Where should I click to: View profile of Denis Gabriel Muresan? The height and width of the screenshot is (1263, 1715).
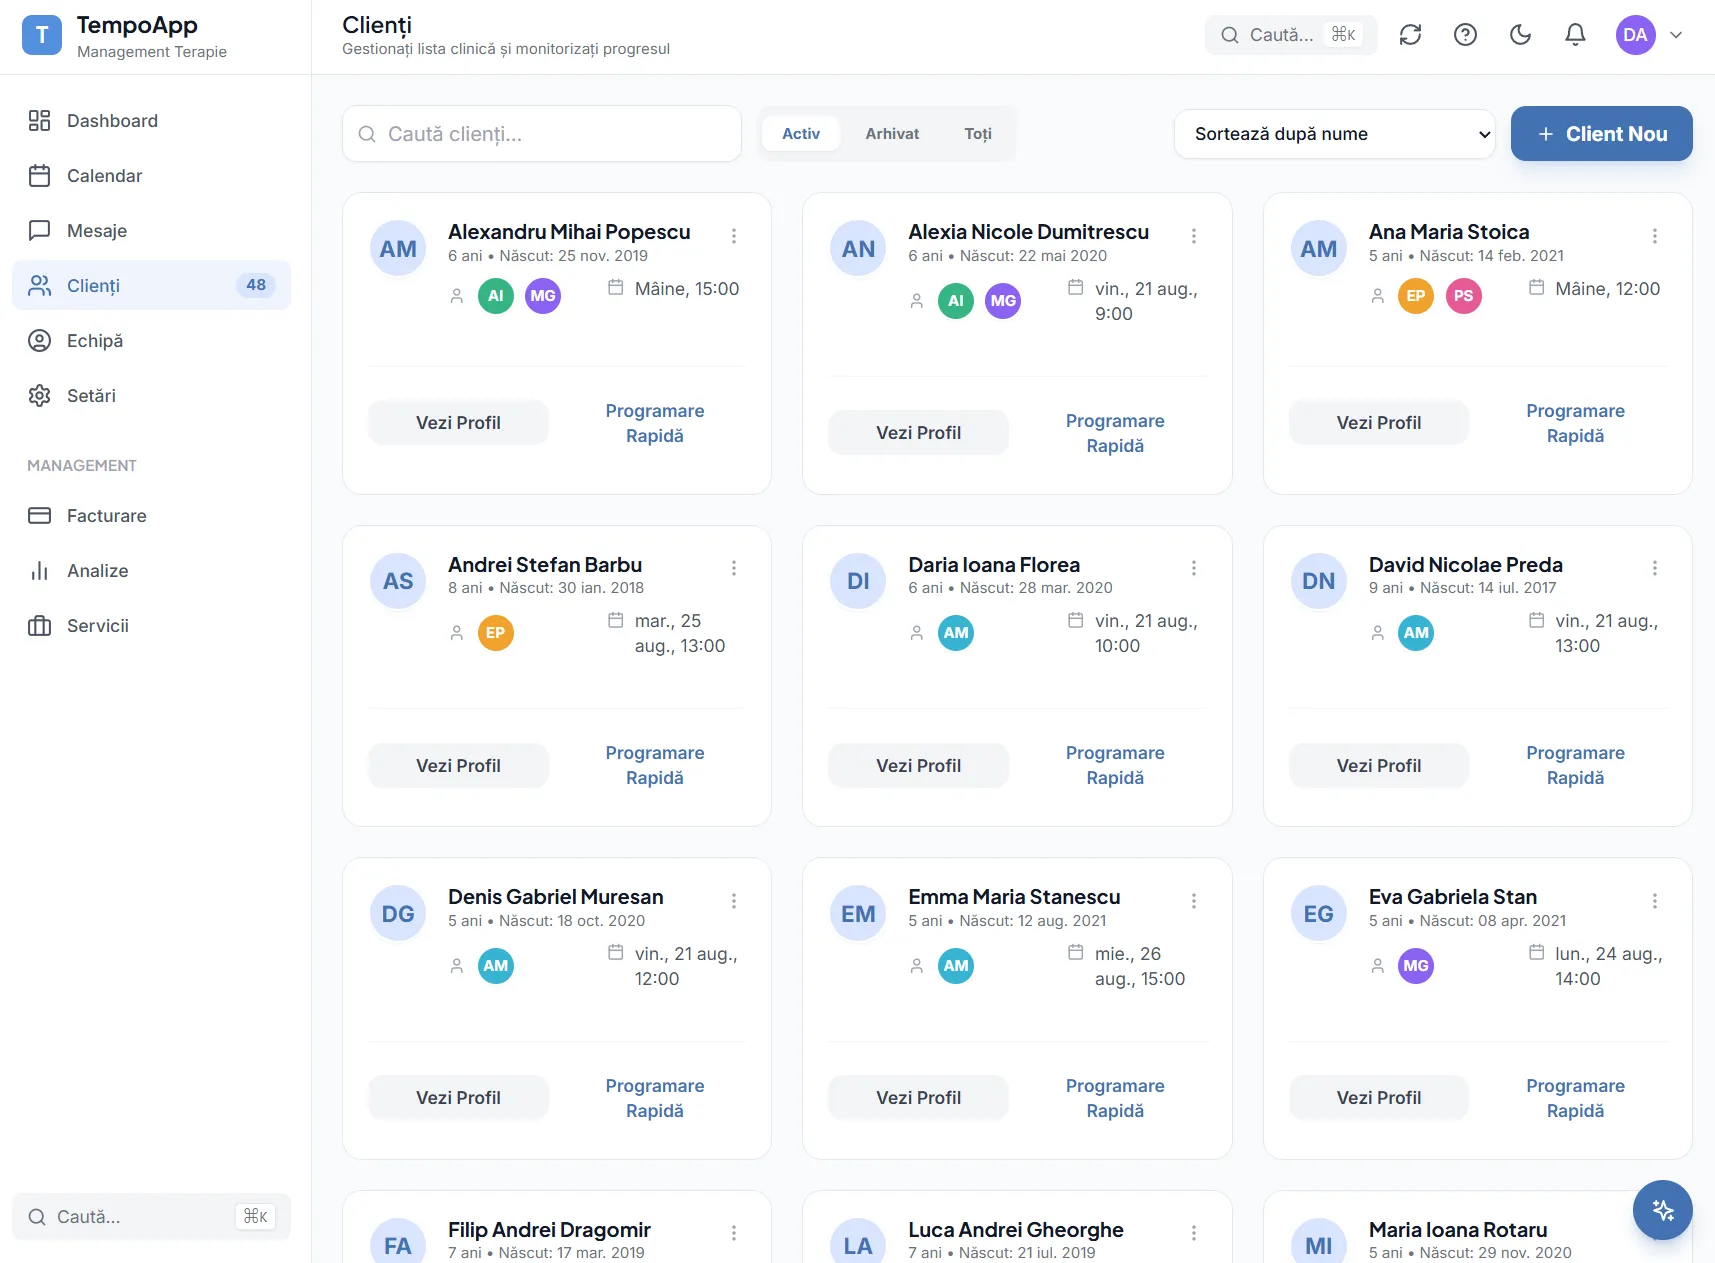click(458, 1098)
